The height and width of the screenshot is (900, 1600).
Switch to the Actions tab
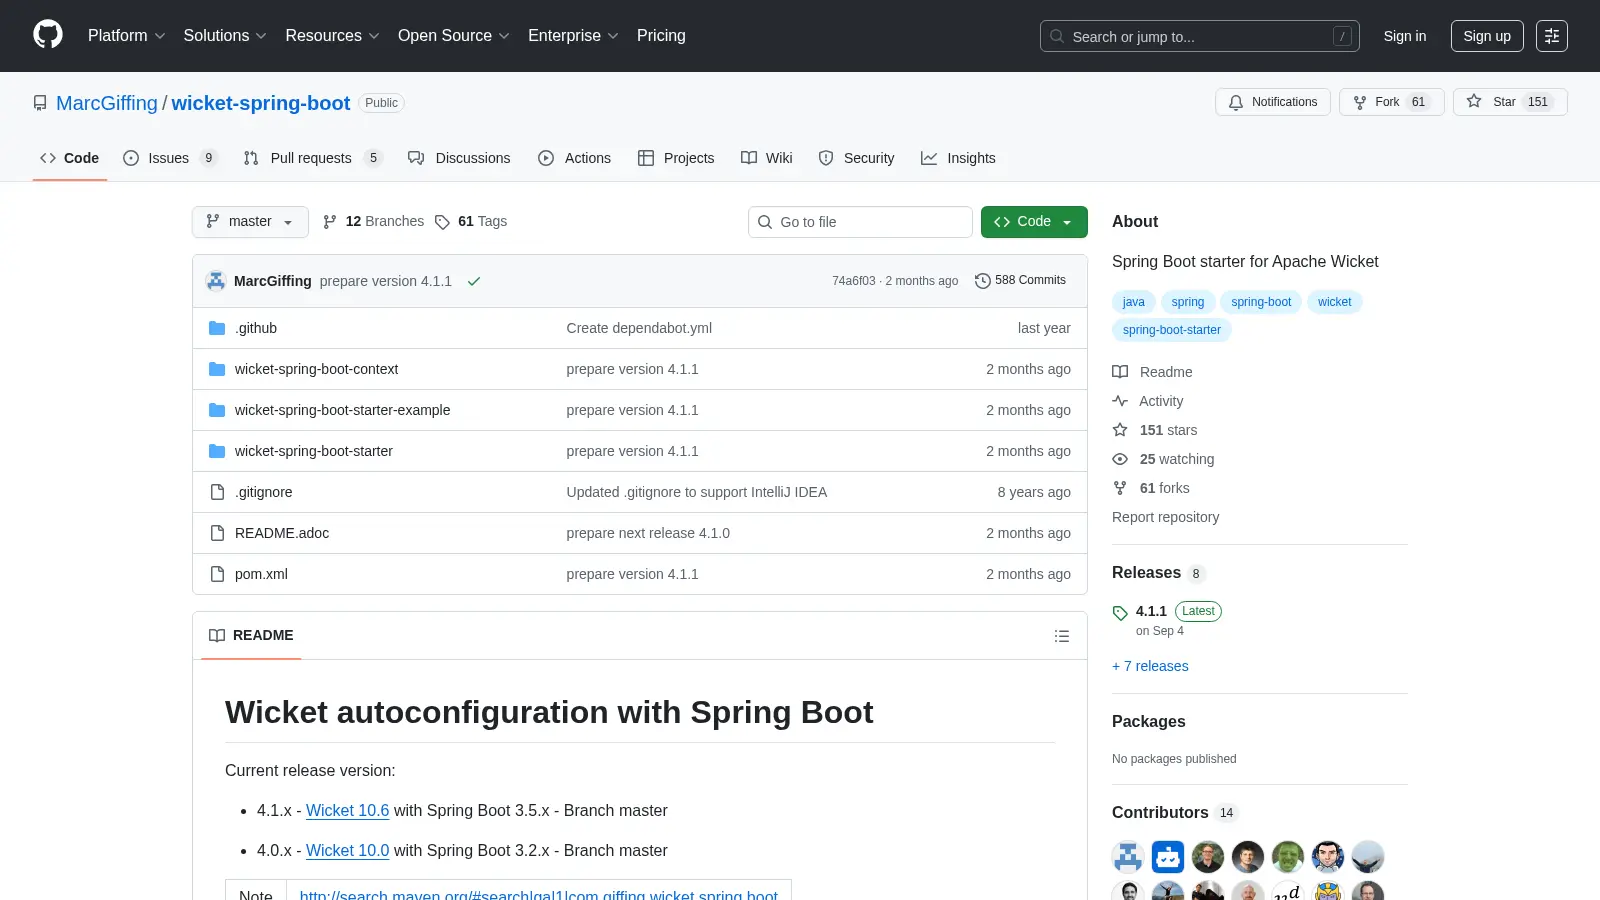tap(574, 158)
